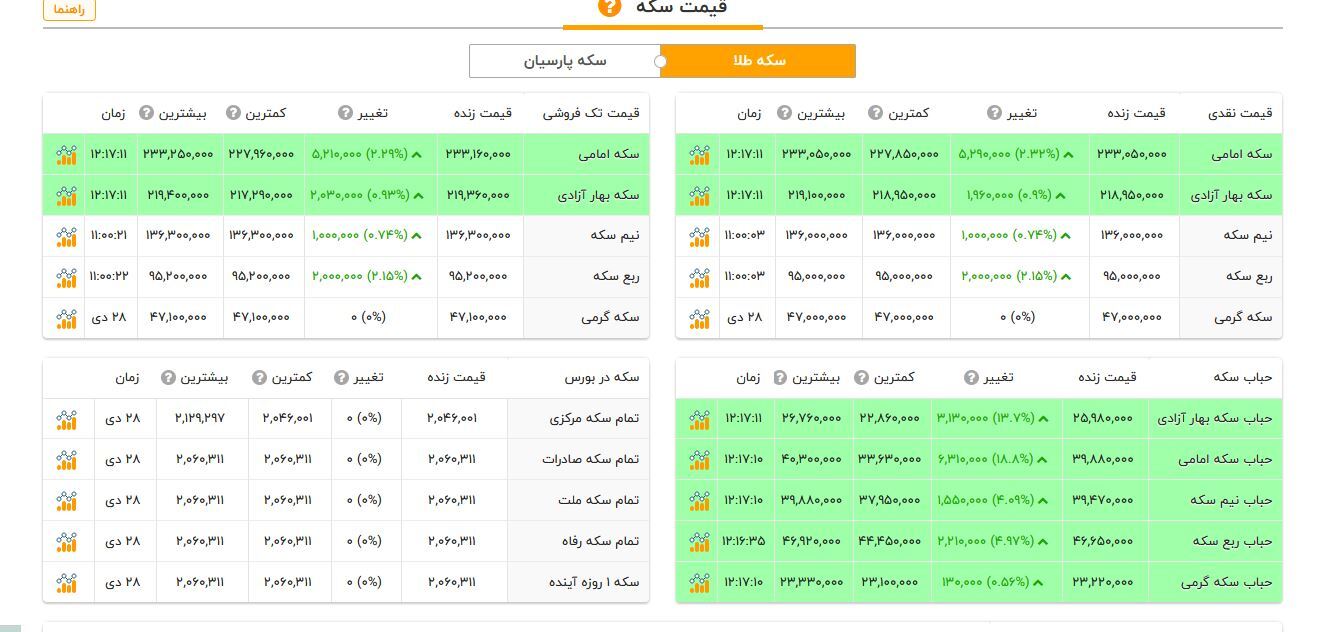Flip the coin category toggle switch
The height and width of the screenshot is (632, 1327).
pyautogui.click(x=661, y=61)
